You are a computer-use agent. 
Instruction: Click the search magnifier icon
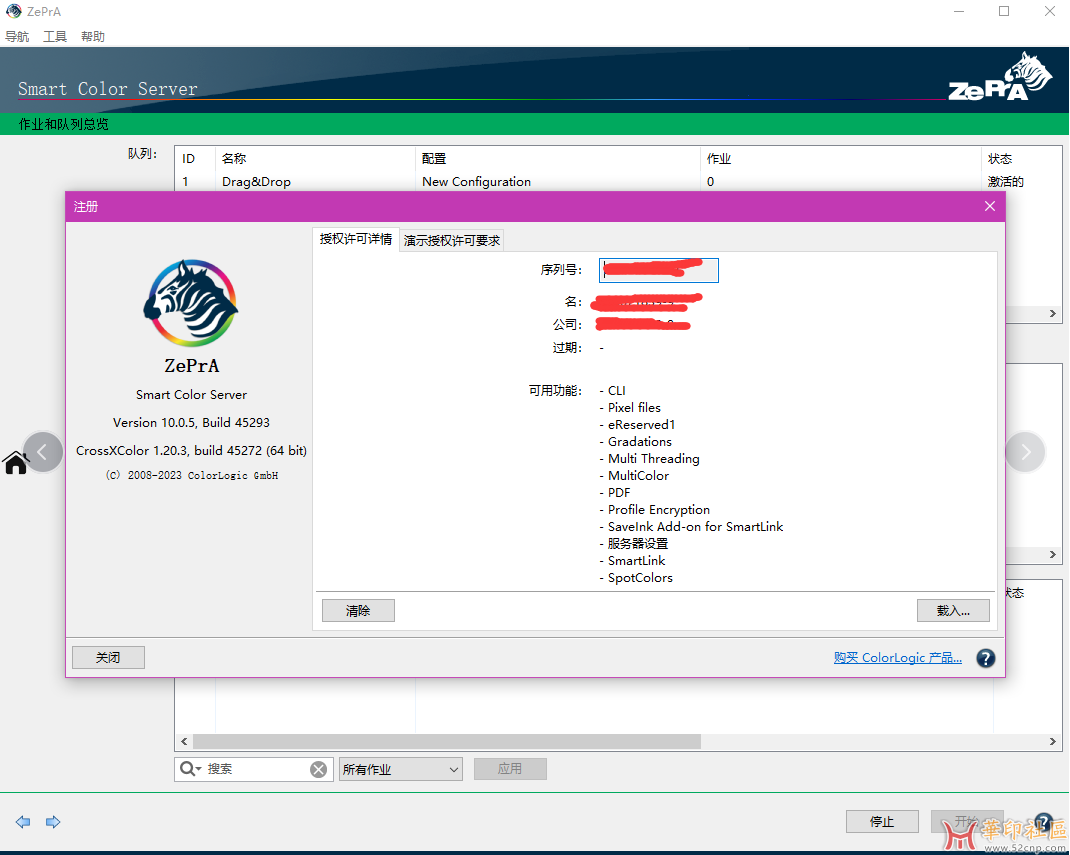[x=186, y=769]
